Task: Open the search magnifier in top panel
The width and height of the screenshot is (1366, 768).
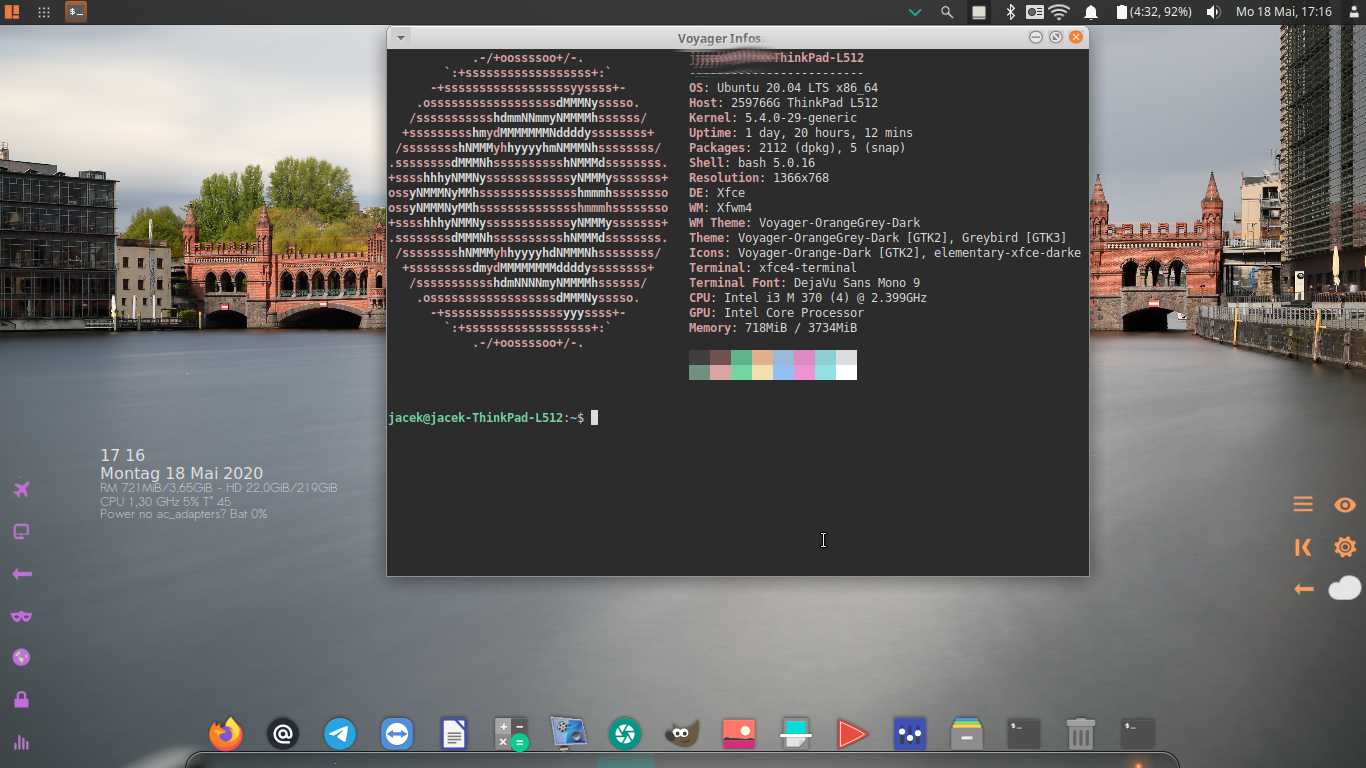Action: pyautogui.click(x=947, y=12)
